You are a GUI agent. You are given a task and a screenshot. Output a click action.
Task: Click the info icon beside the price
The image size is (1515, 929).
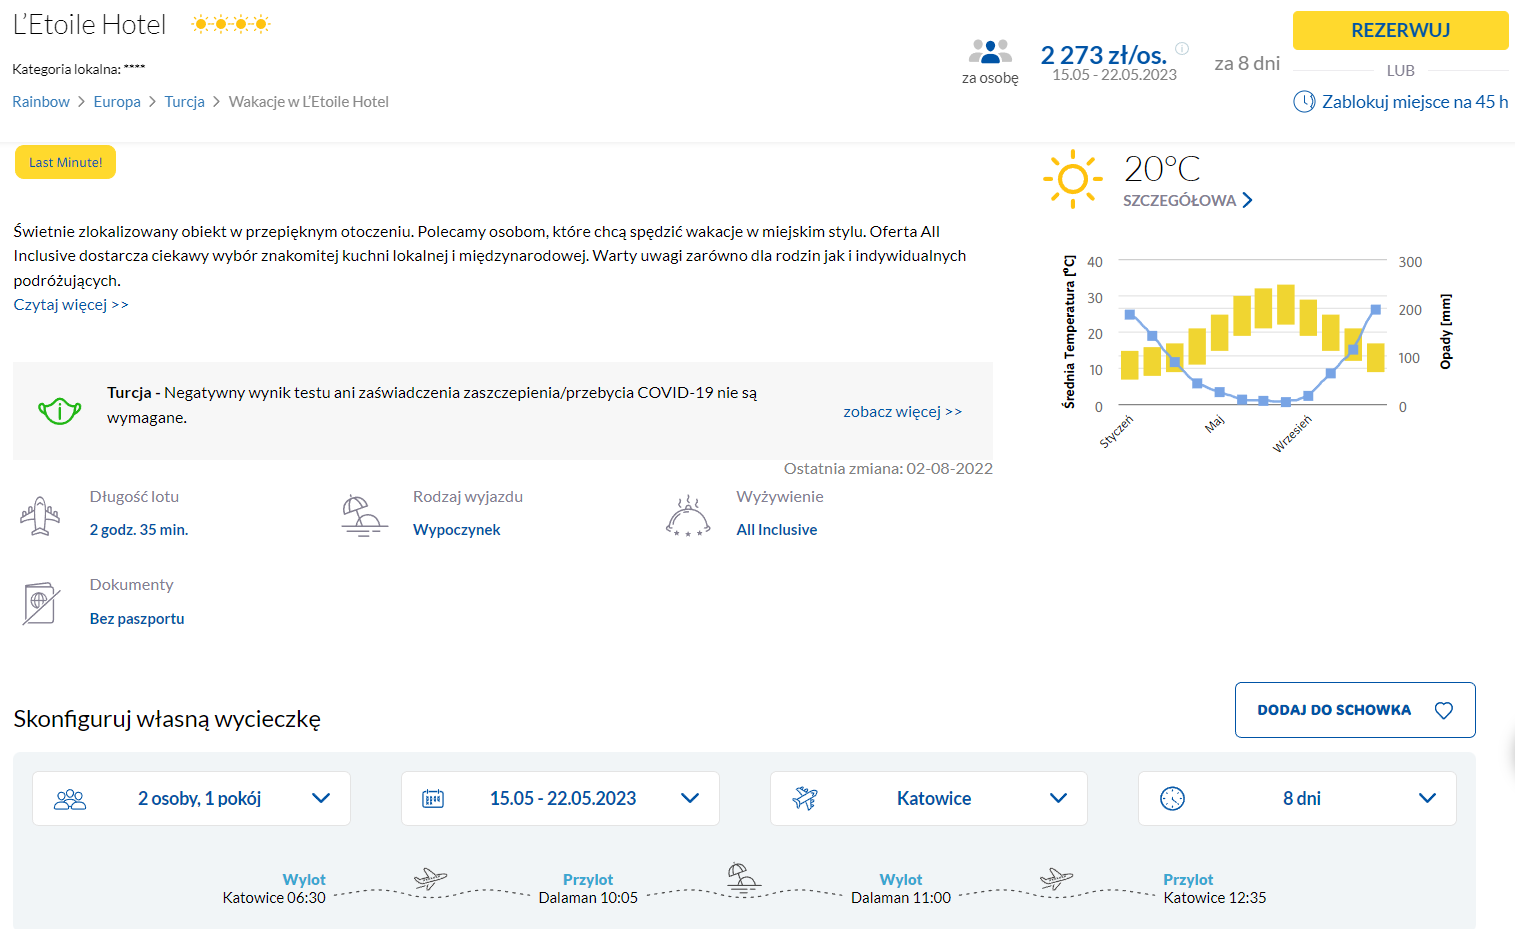[1182, 48]
